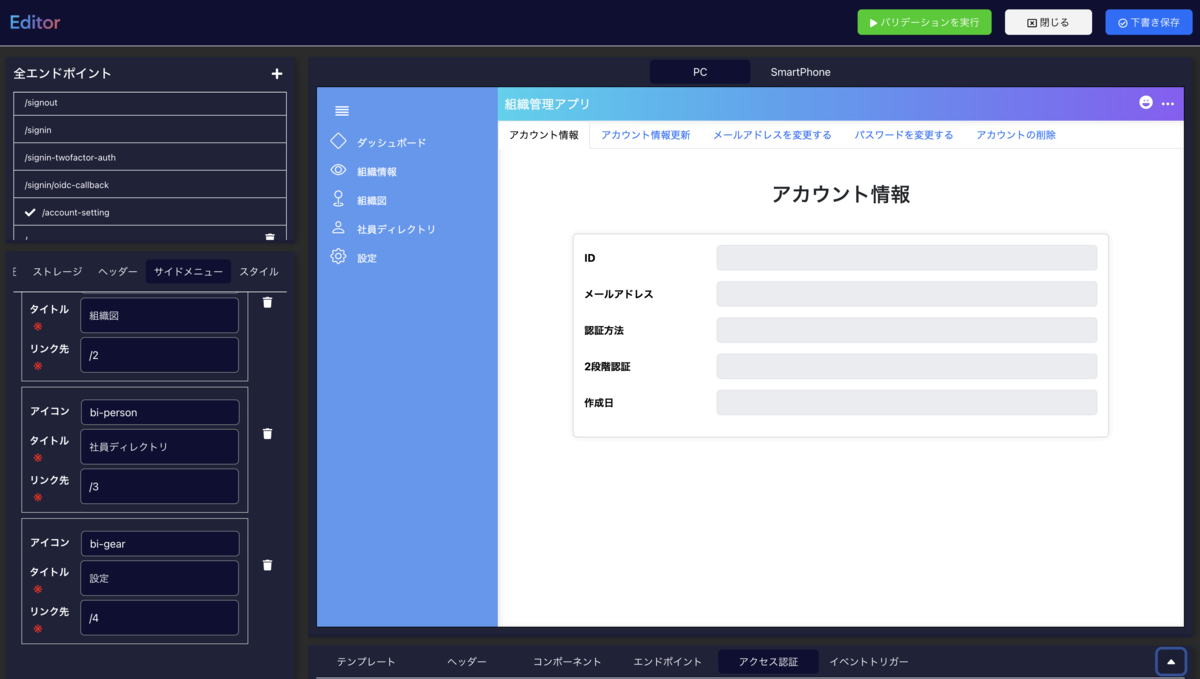Open the ストレージ tab

click(x=57, y=272)
